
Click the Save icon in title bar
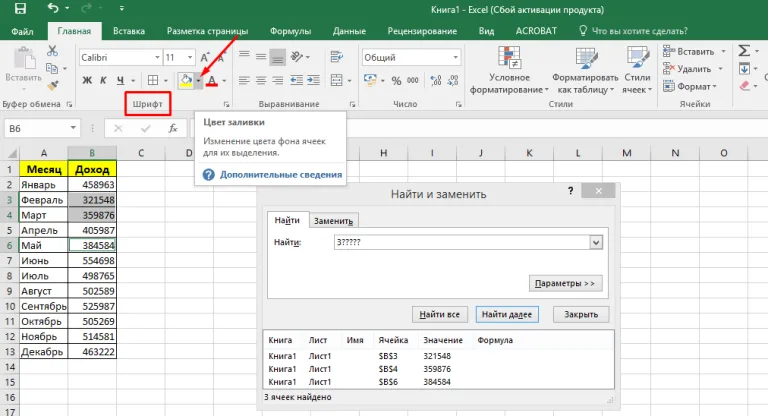(20, 8)
